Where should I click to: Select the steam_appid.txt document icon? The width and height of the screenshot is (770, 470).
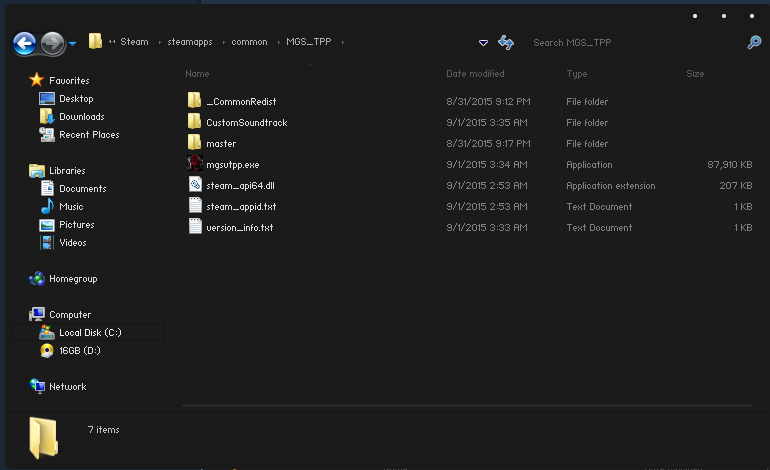(x=195, y=205)
